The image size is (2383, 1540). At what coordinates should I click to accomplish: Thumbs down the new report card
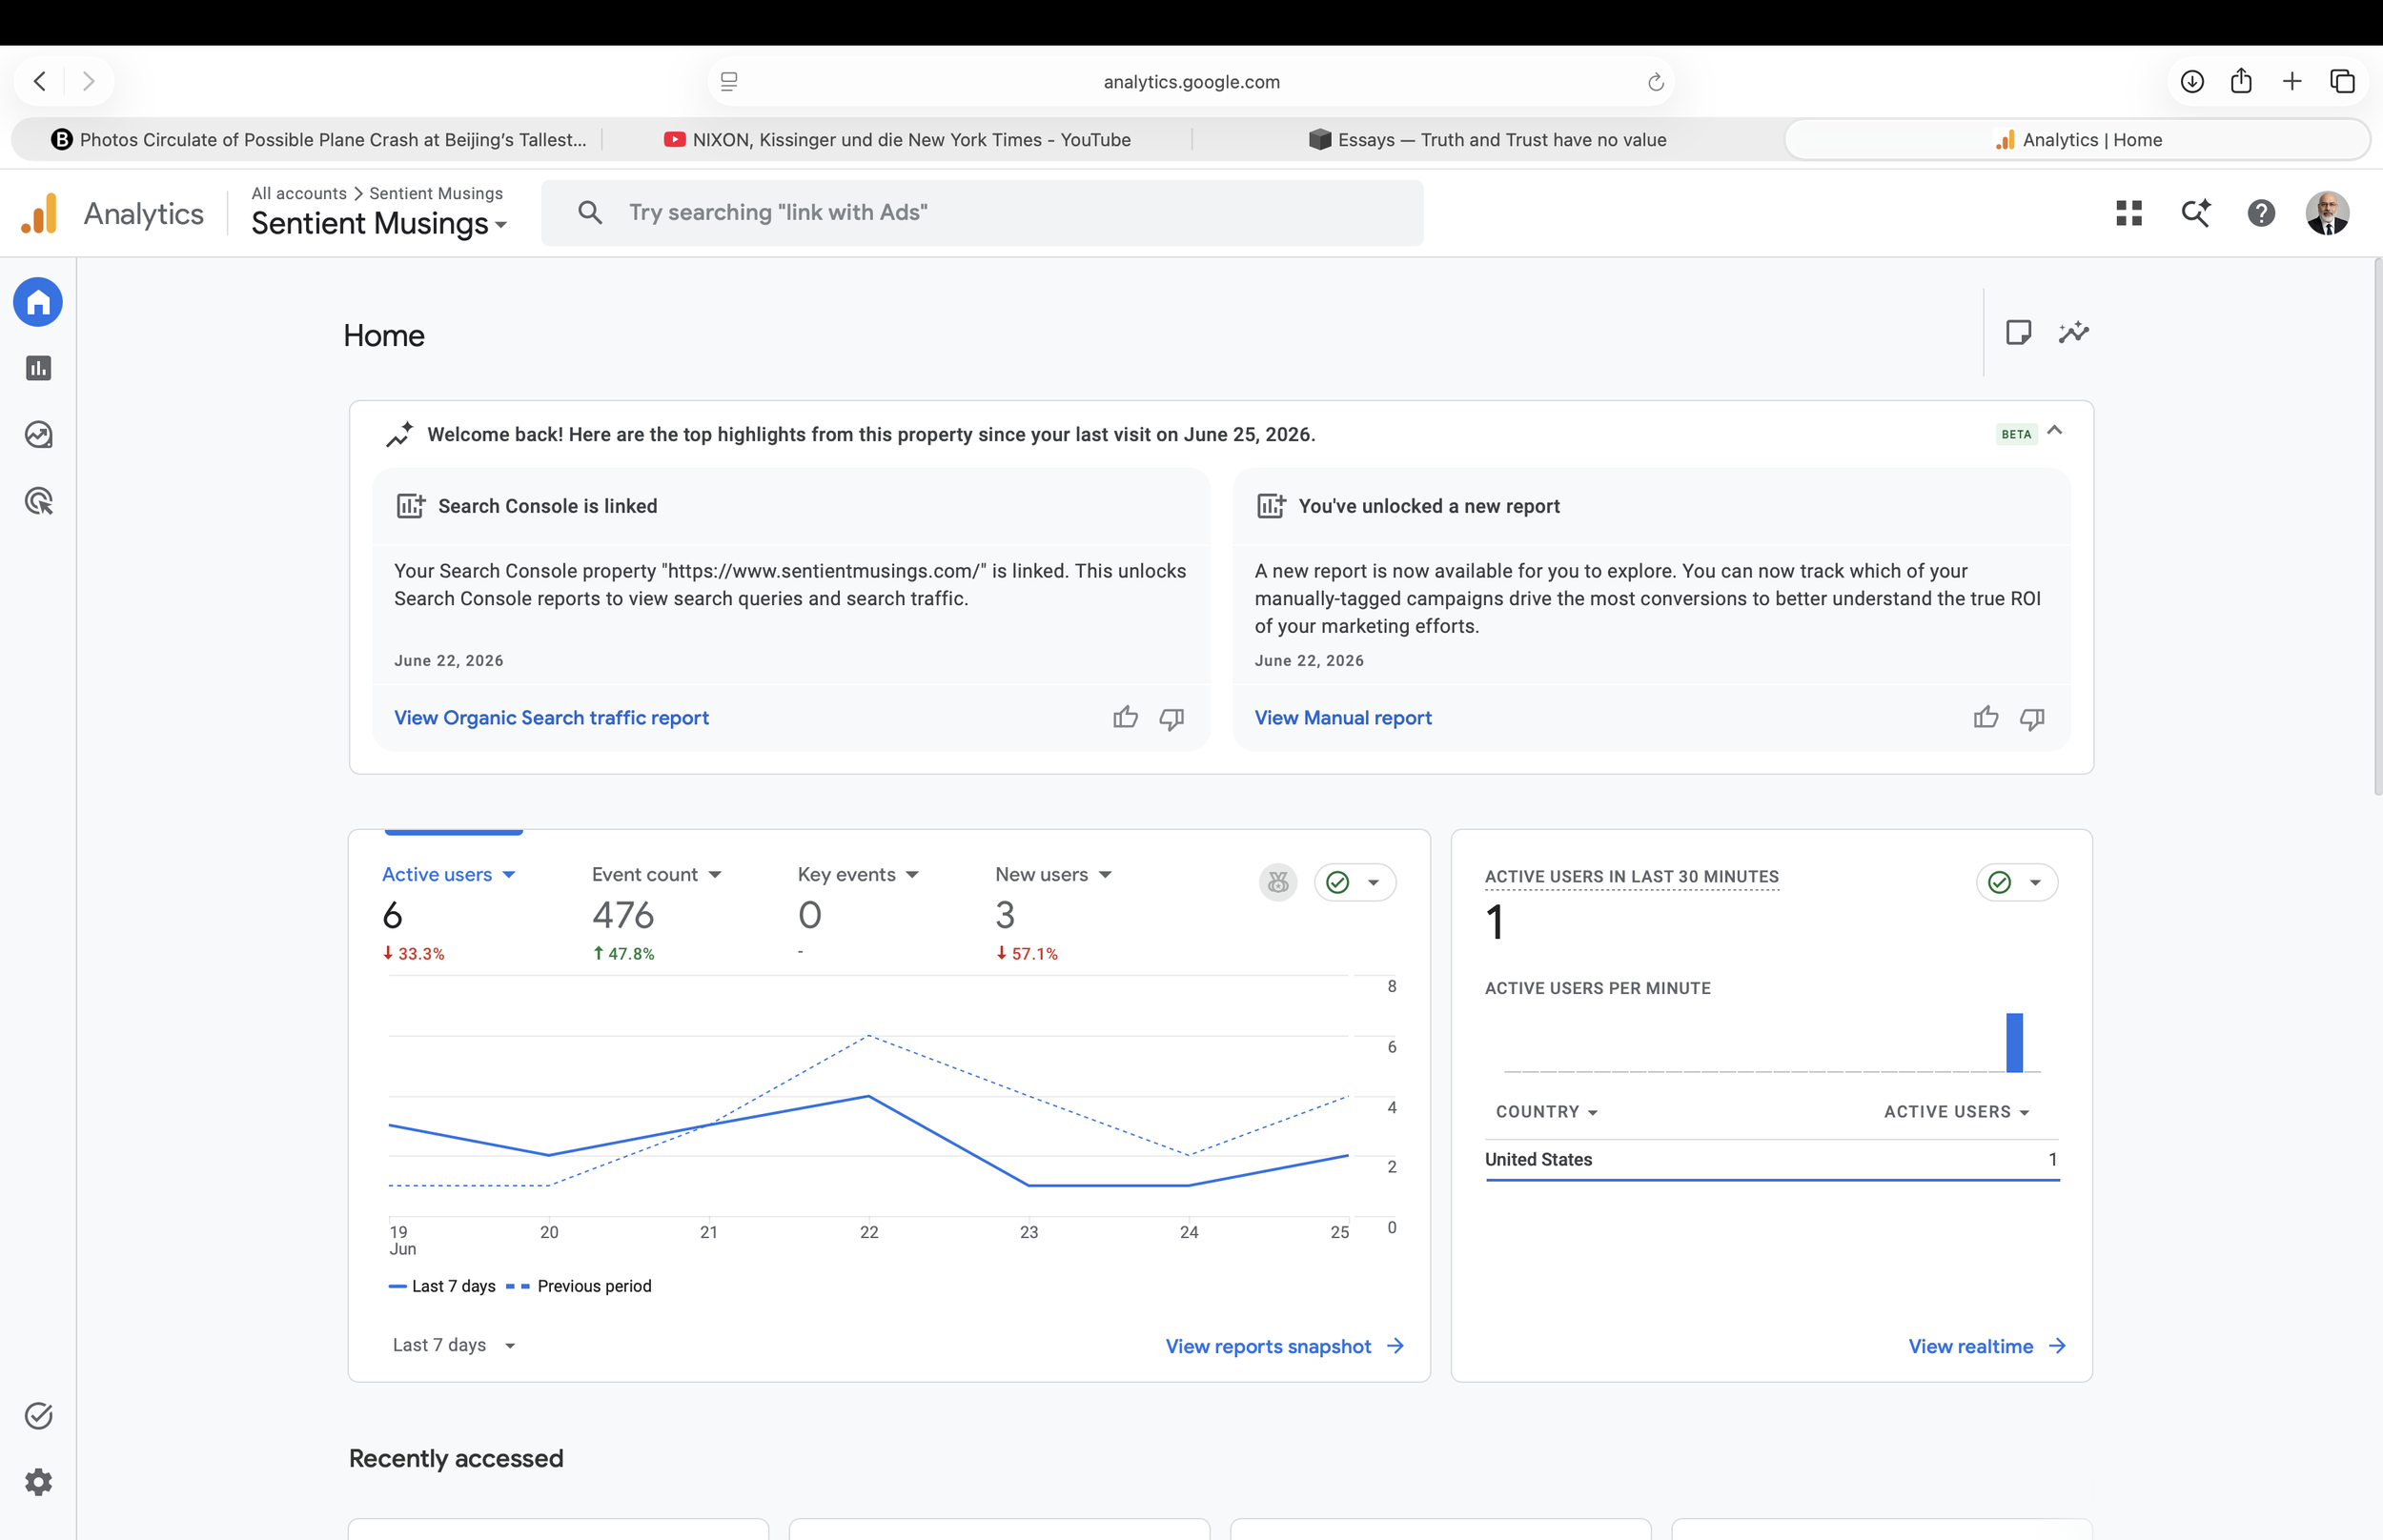tap(2032, 718)
